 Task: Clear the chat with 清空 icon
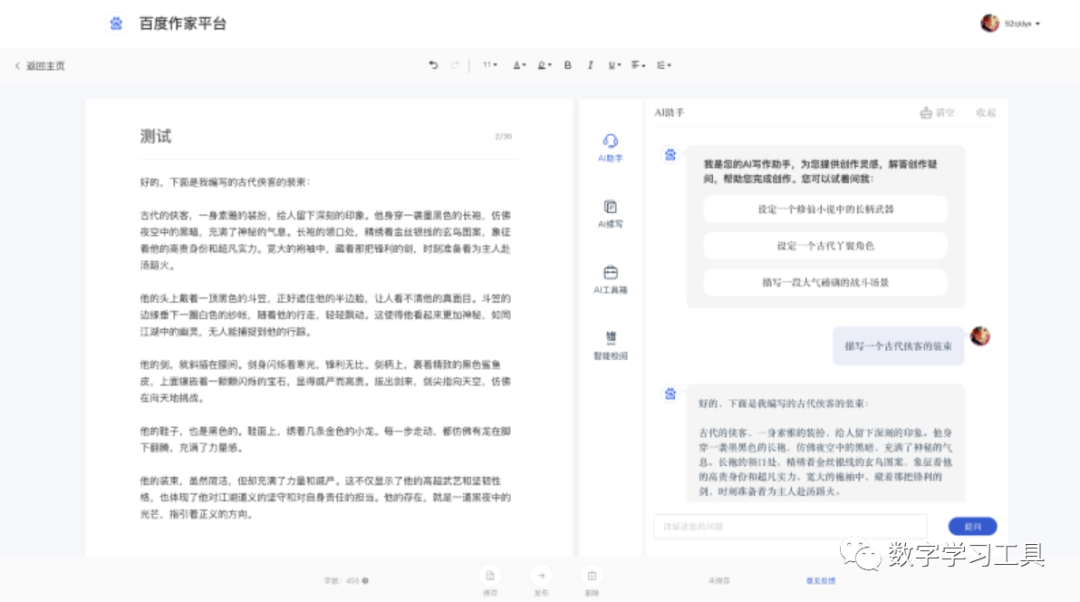937,113
